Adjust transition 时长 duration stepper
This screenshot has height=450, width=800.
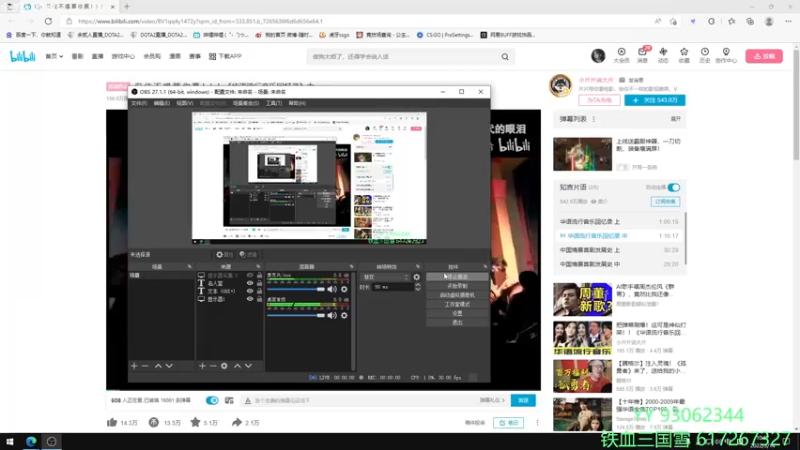point(418,287)
